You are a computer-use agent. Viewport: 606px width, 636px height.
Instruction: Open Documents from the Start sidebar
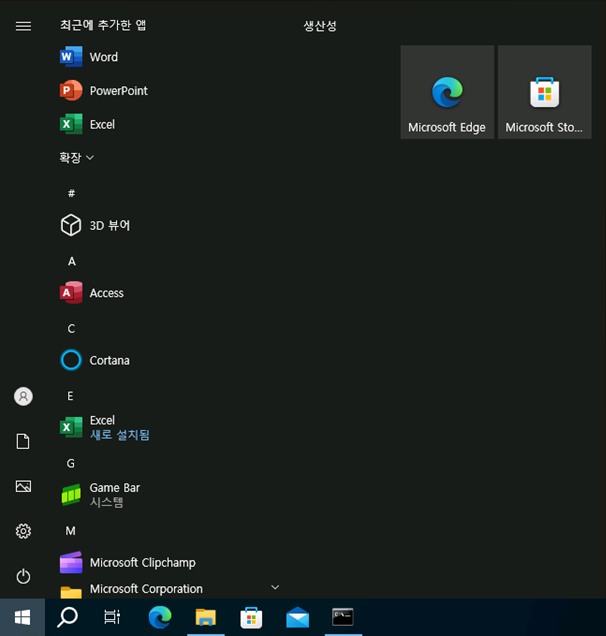pos(23,441)
